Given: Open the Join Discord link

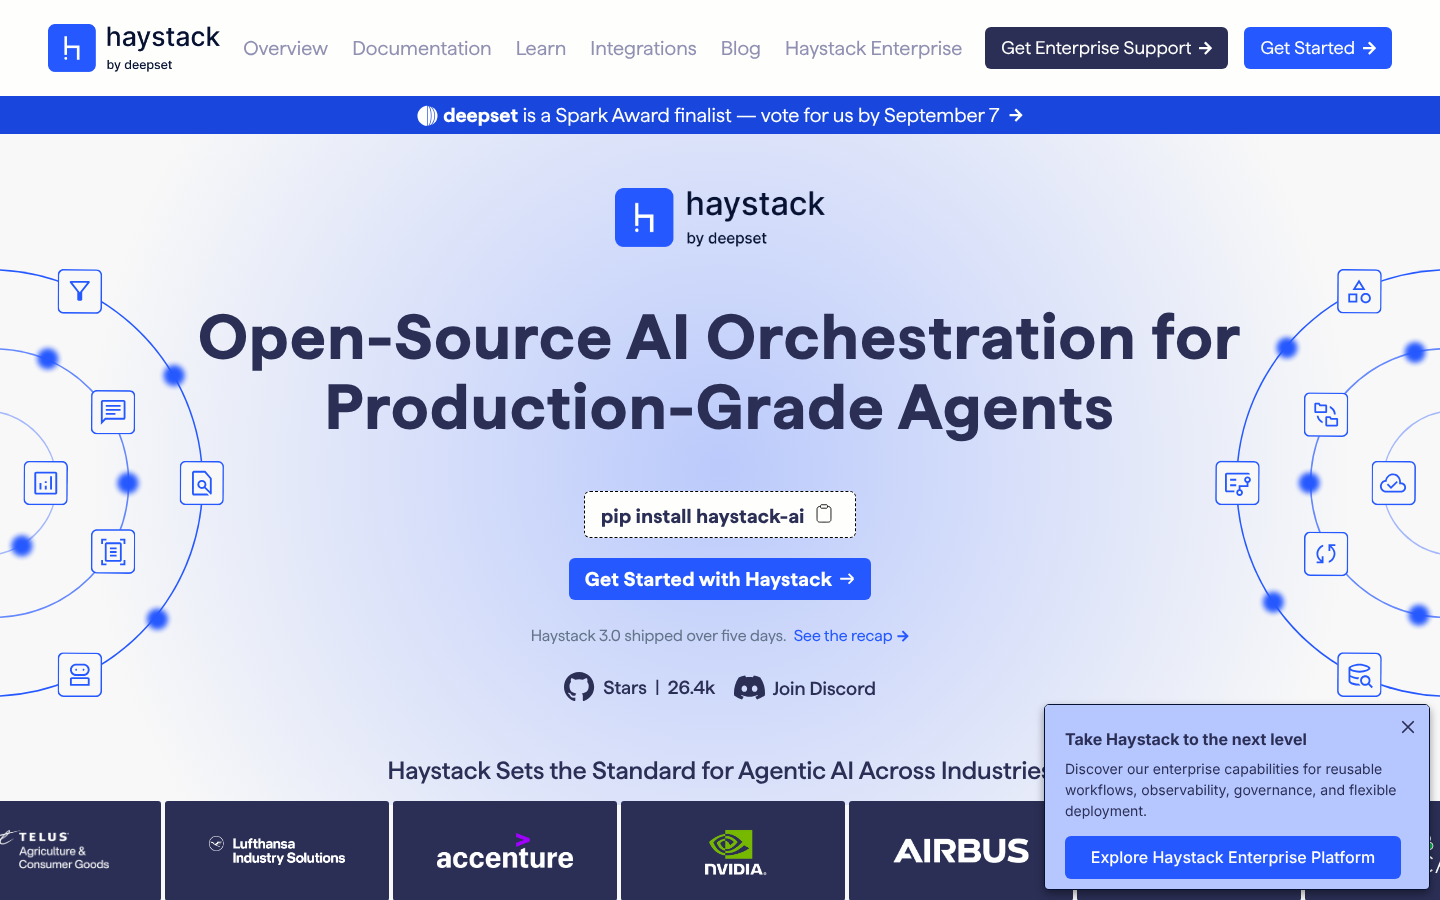Looking at the screenshot, I should point(805,688).
